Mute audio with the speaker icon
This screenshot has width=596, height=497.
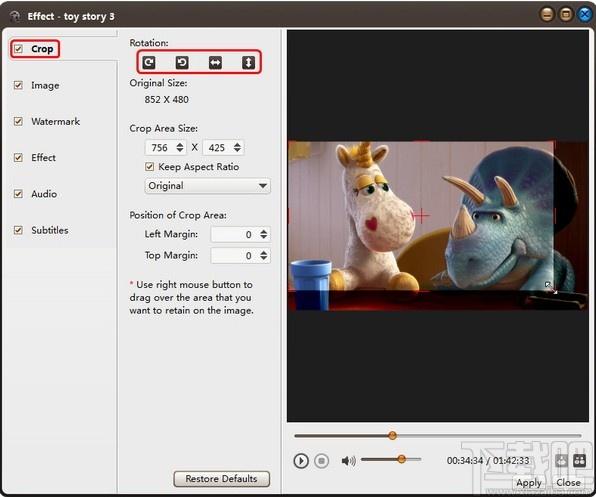pos(348,461)
